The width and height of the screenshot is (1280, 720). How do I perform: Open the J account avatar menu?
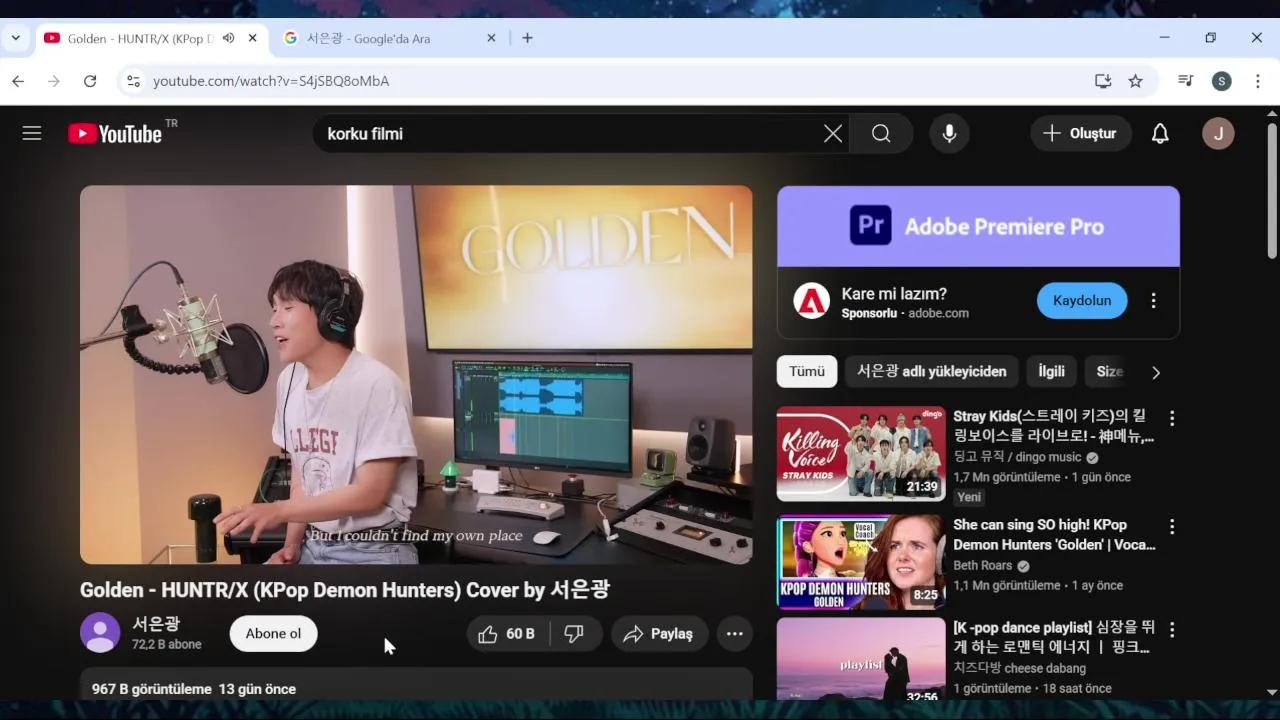click(1218, 133)
